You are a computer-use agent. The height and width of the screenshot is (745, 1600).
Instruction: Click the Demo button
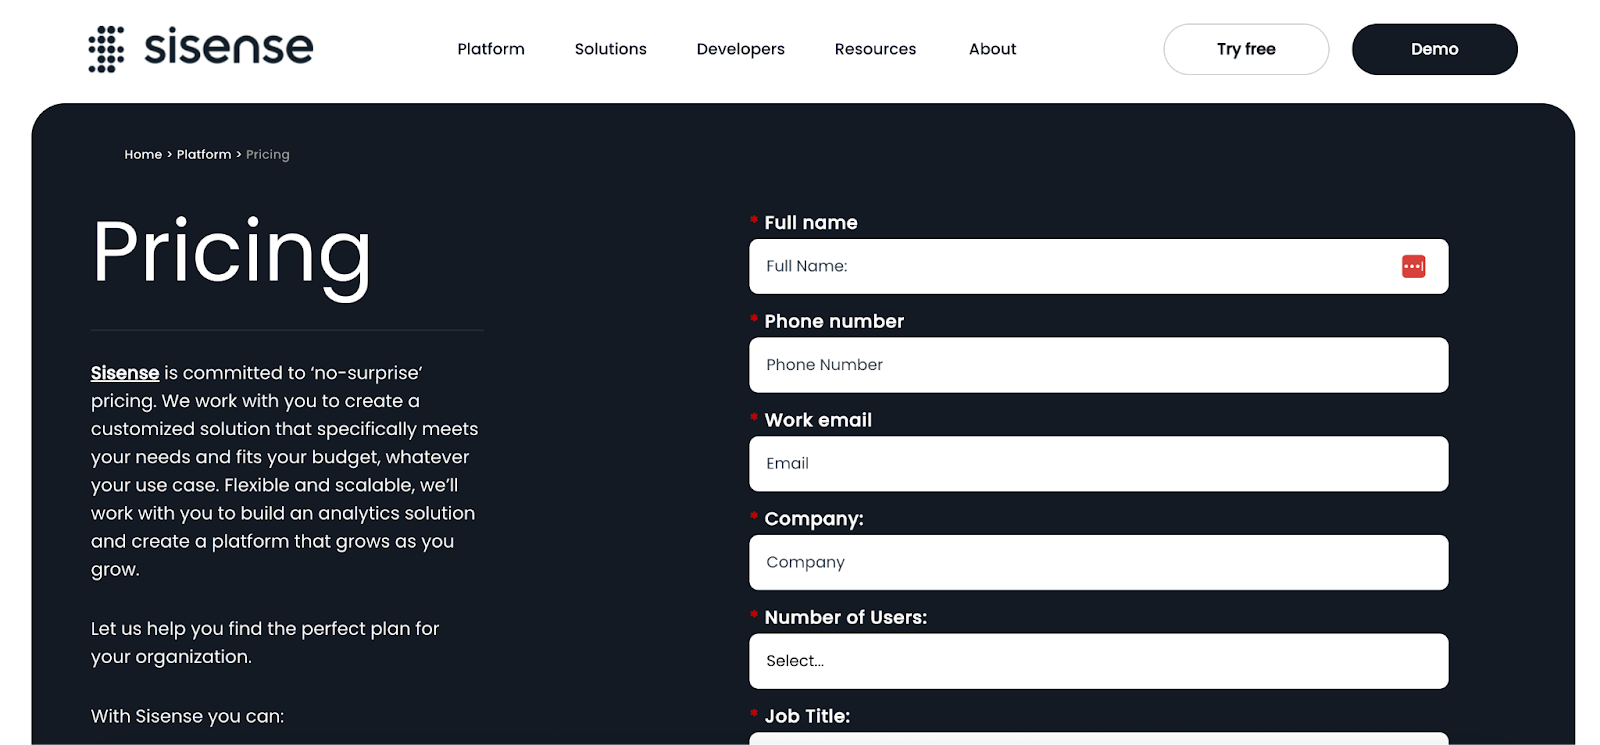(x=1434, y=49)
